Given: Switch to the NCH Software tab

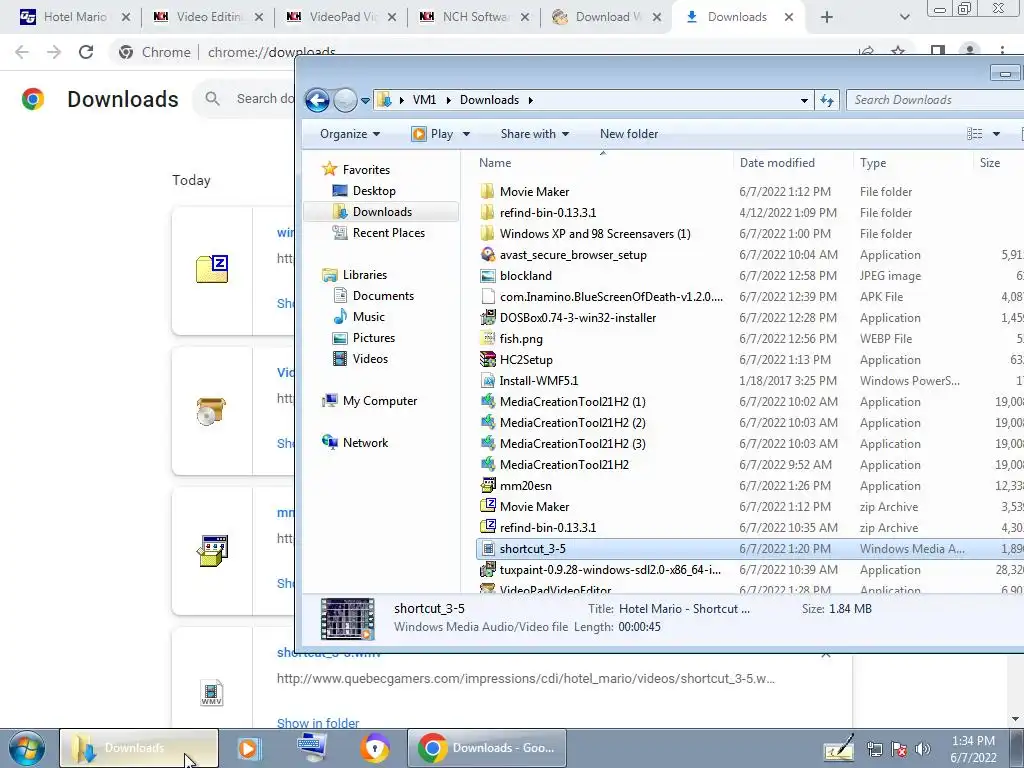Looking at the screenshot, I should (x=475, y=17).
